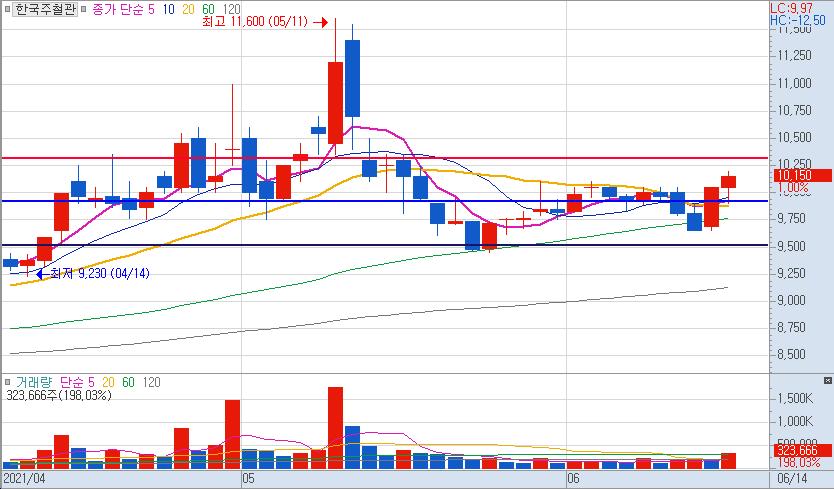
Task: Select the 20-day volume moving average label
Action: pos(108,382)
